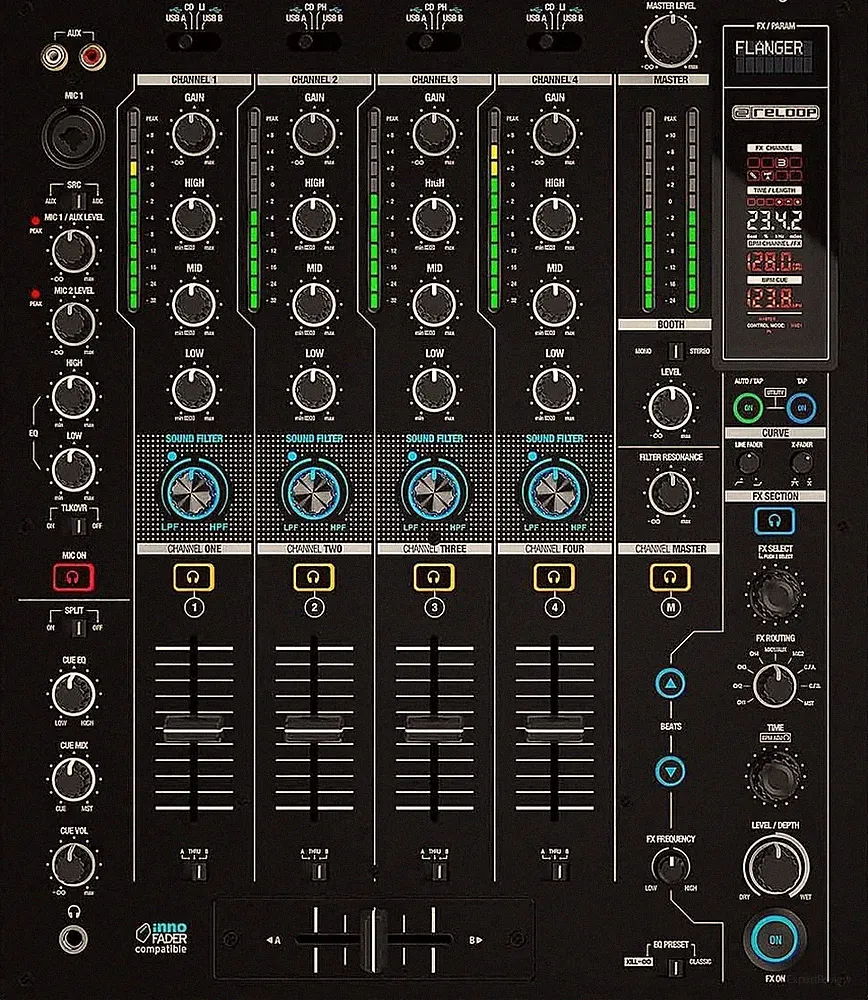
Task: Click the MIC 2 LEVEL knob
Action: click(73, 323)
